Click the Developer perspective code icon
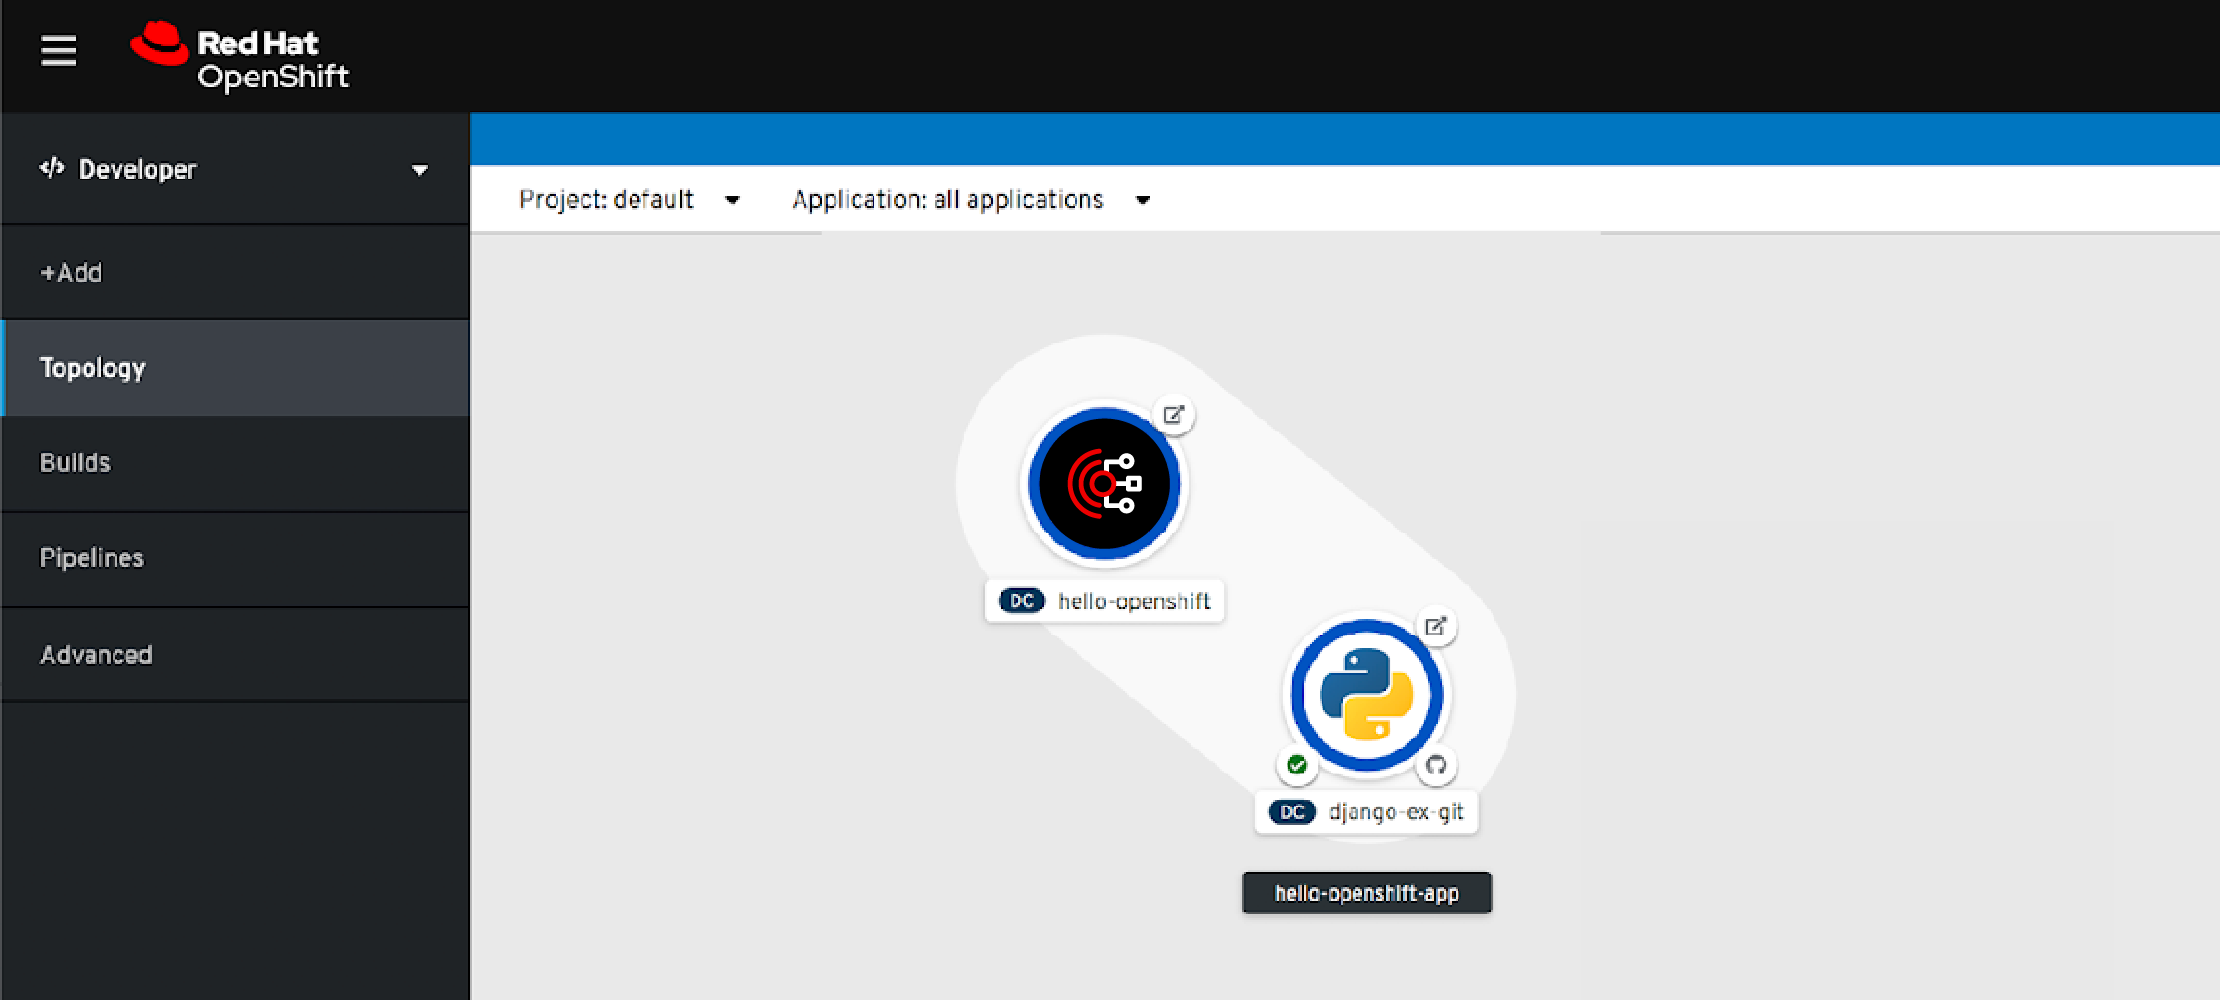 coord(52,168)
